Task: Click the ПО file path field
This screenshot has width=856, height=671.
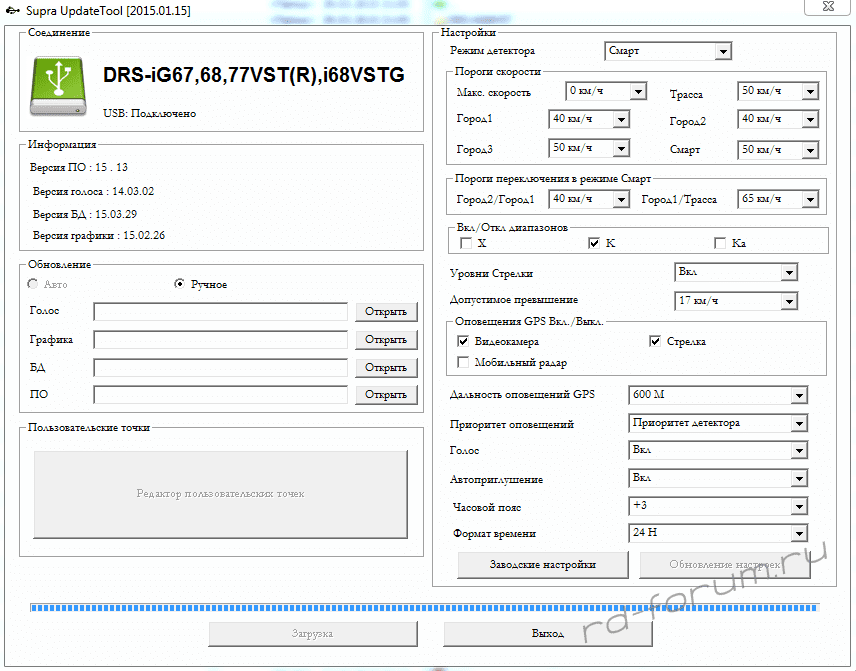Action: tap(221, 395)
